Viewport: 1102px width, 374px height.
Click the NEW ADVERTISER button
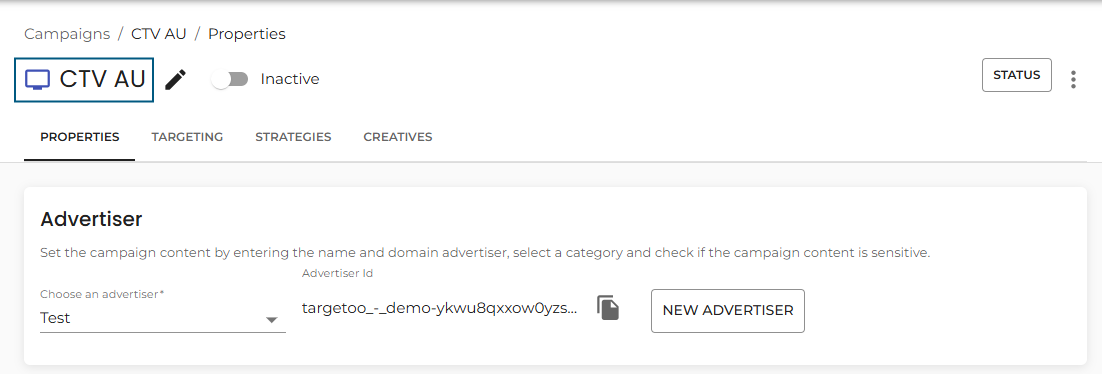(728, 311)
